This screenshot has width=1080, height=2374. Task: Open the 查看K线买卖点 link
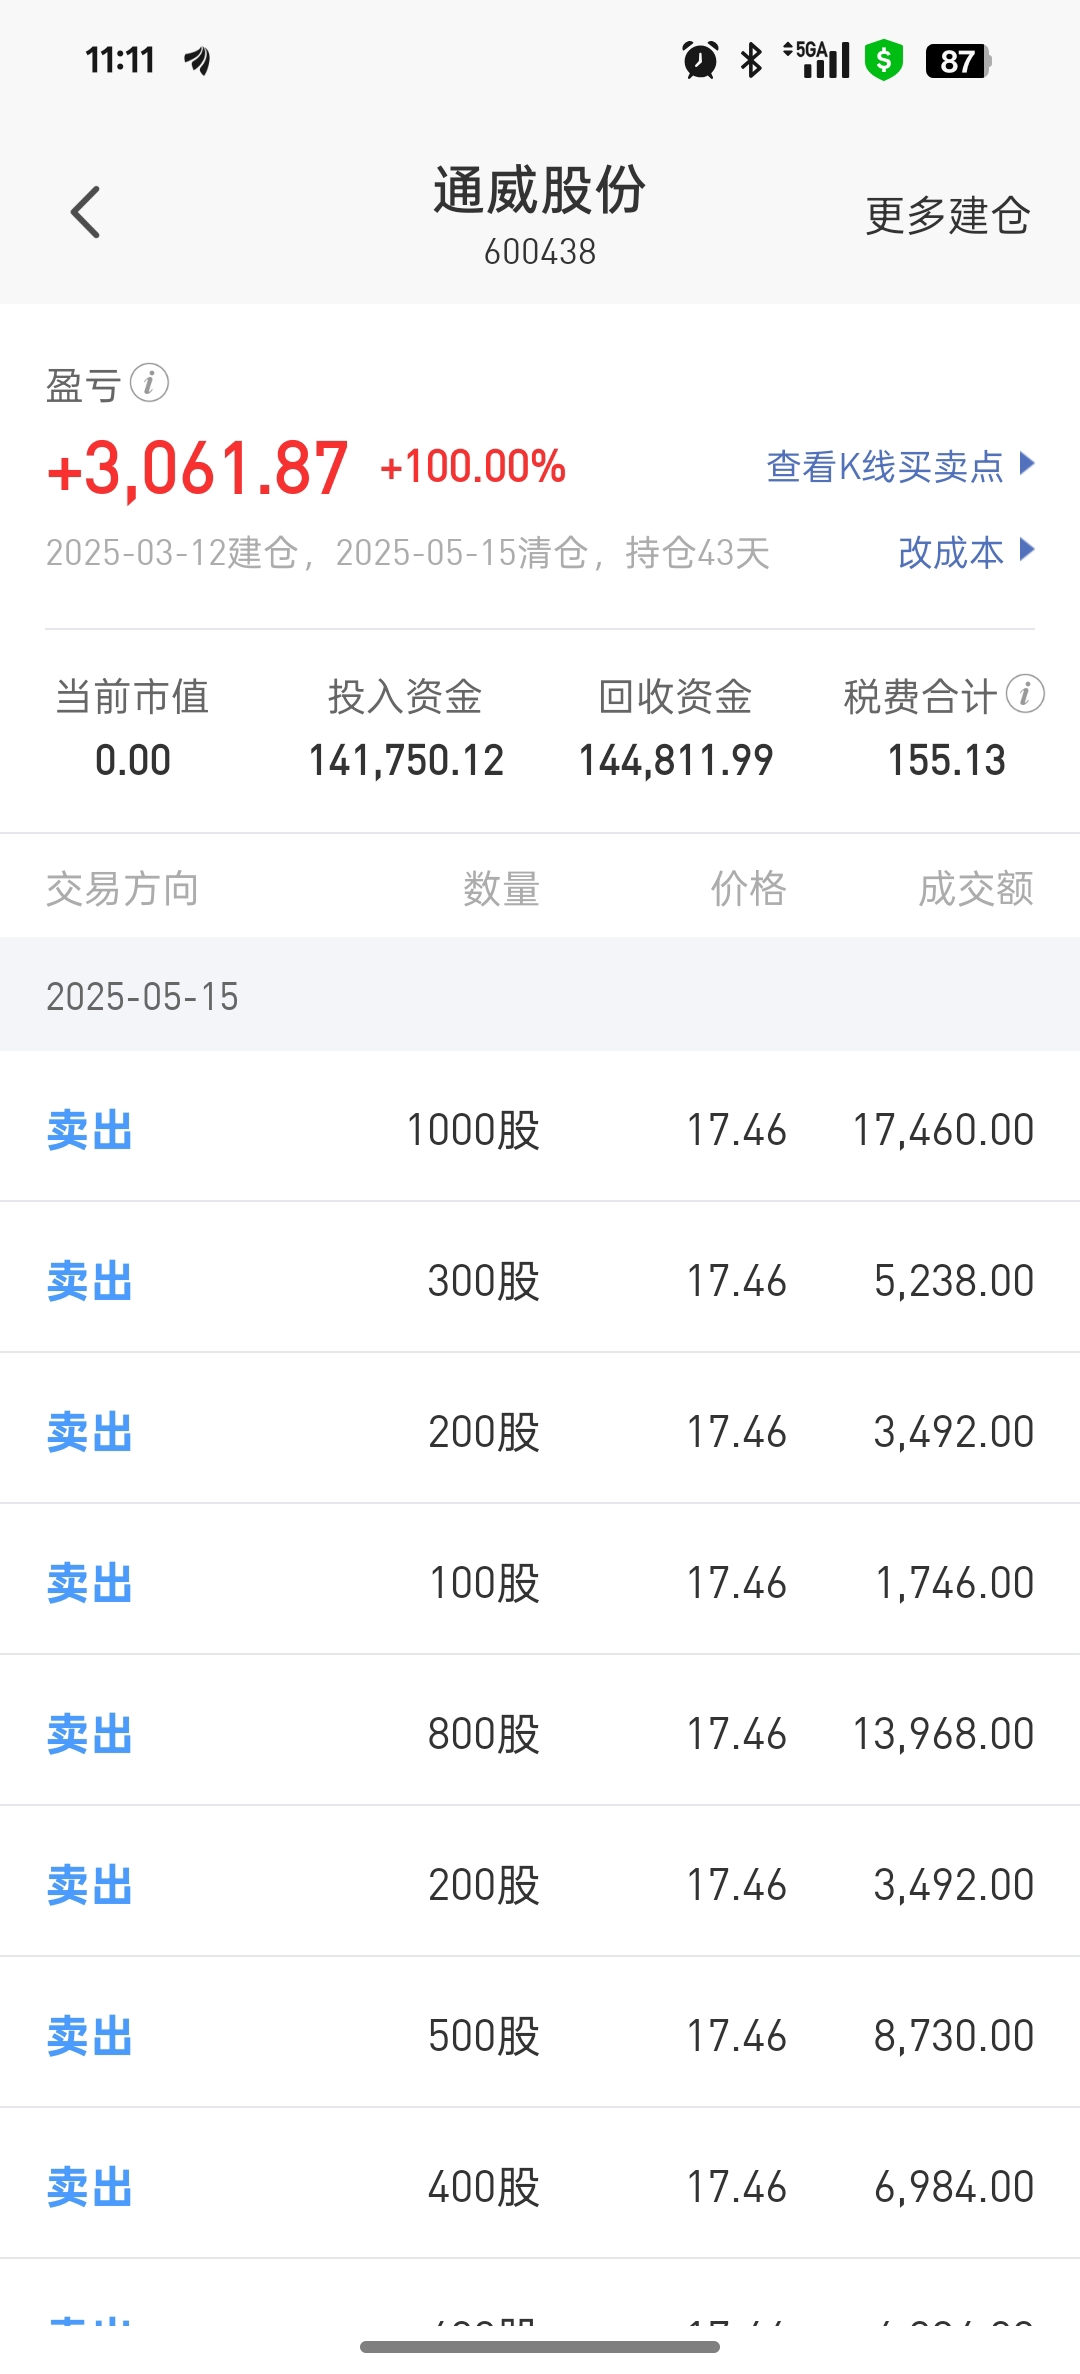(884, 466)
